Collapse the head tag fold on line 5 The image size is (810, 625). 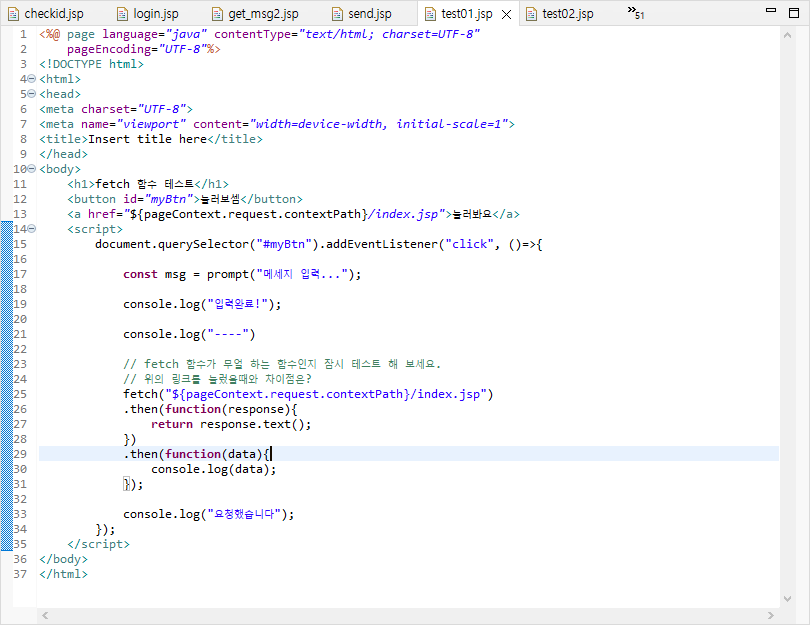[x=32, y=94]
